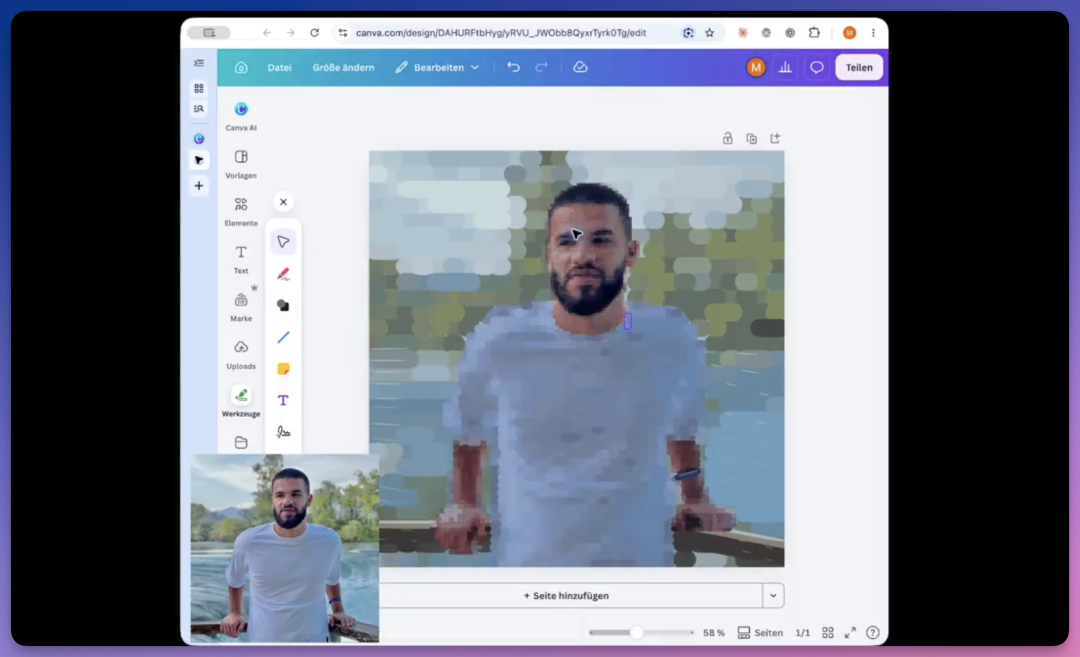1080x657 pixels.
Task: Redo the last action
Action: [541, 67]
